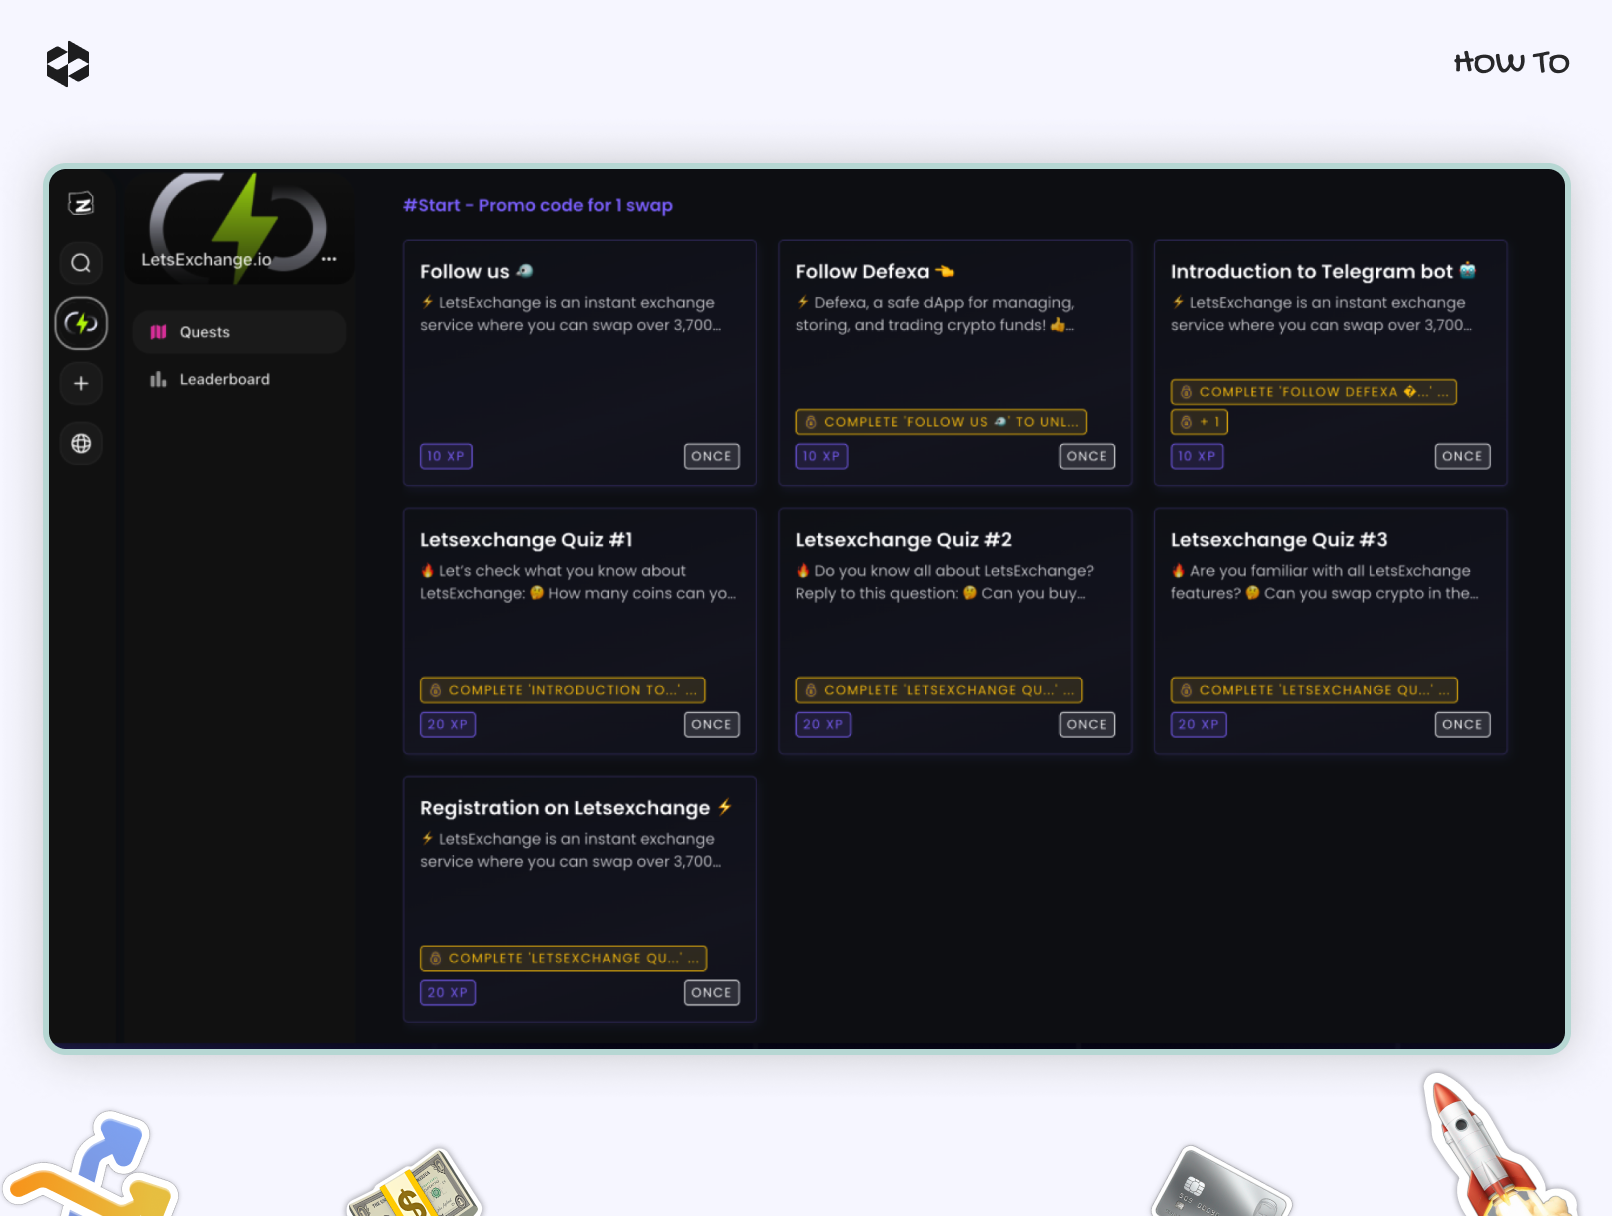Open the 'Registration on Letsexchange' quest
Image resolution: width=1612 pixels, height=1216 pixels.
click(580, 899)
